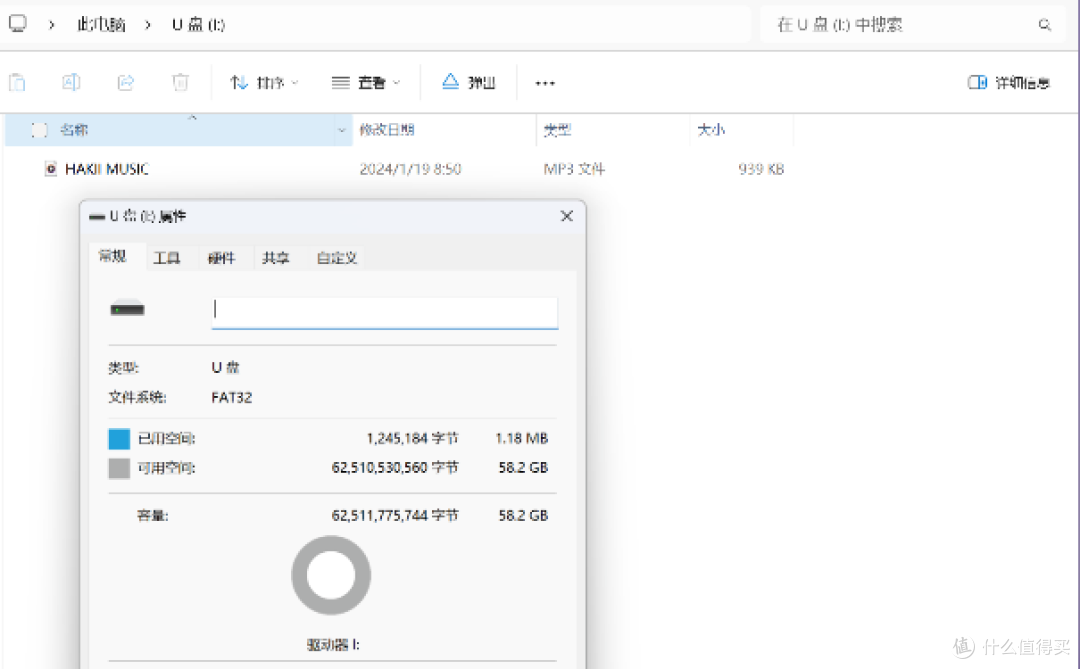Open the three-dot more options menu
The width and height of the screenshot is (1080, 669).
[x=545, y=83]
